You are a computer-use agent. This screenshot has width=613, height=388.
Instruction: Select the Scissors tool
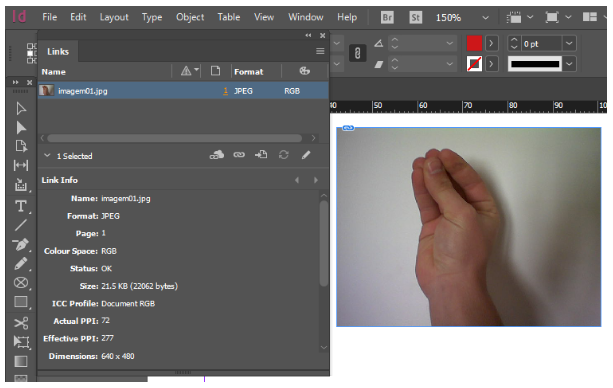click(21, 323)
